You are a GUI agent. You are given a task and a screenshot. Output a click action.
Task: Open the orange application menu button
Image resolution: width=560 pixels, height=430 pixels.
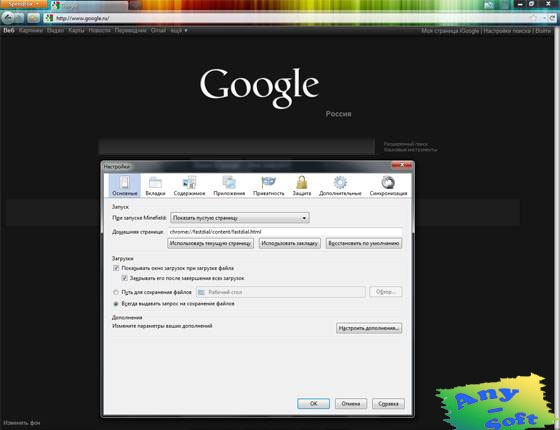coord(24,4)
